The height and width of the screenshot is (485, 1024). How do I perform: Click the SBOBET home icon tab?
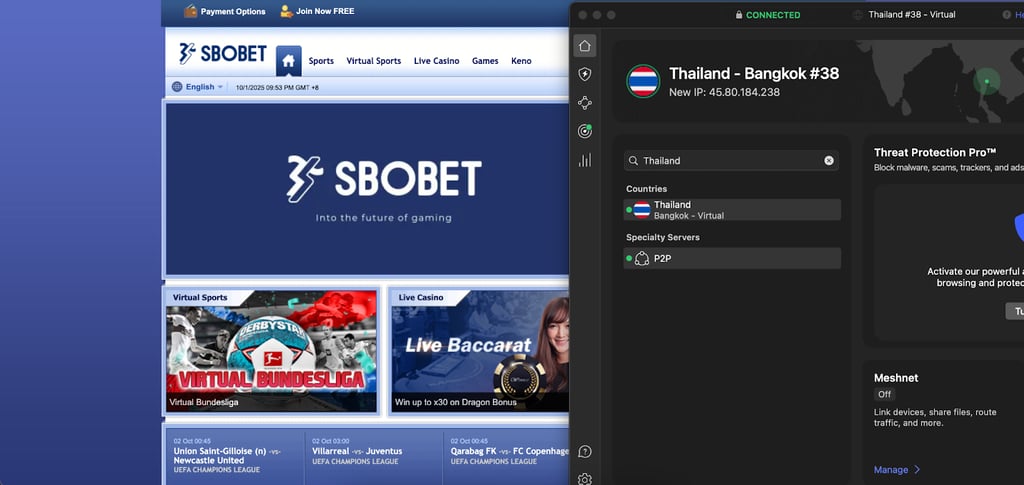pos(289,61)
